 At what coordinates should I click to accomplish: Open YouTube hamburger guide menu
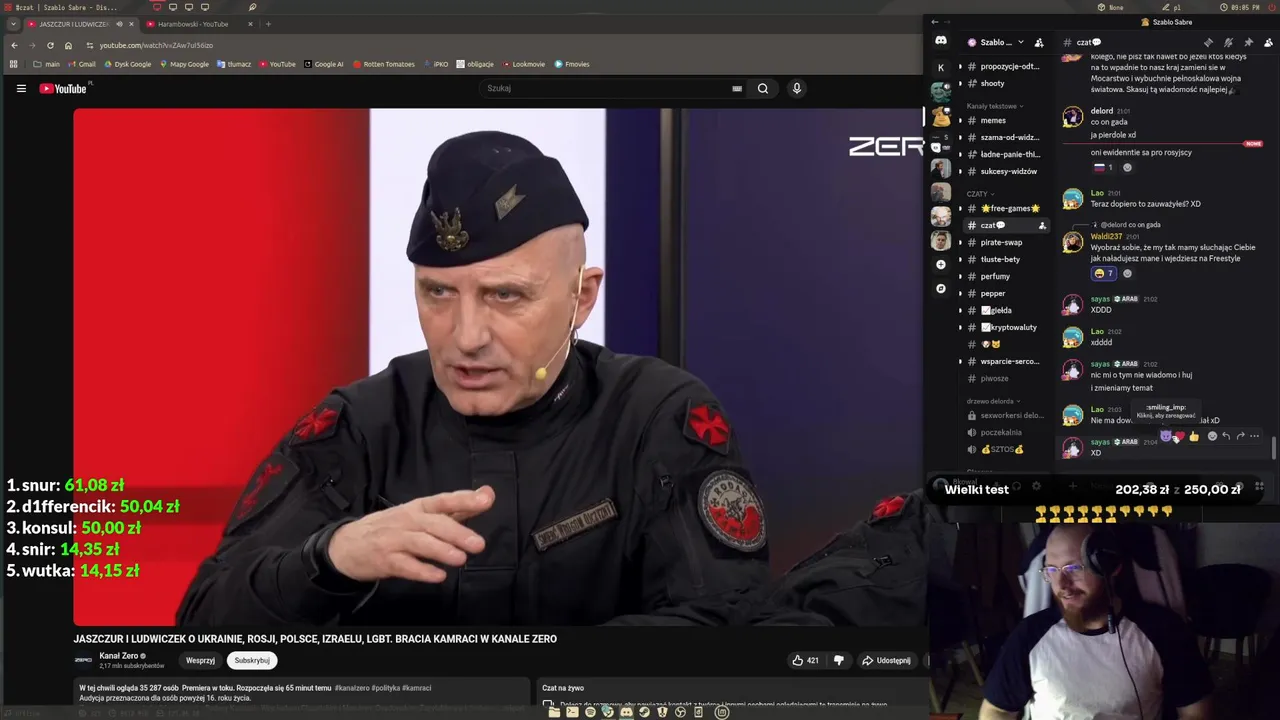pos(21,88)
